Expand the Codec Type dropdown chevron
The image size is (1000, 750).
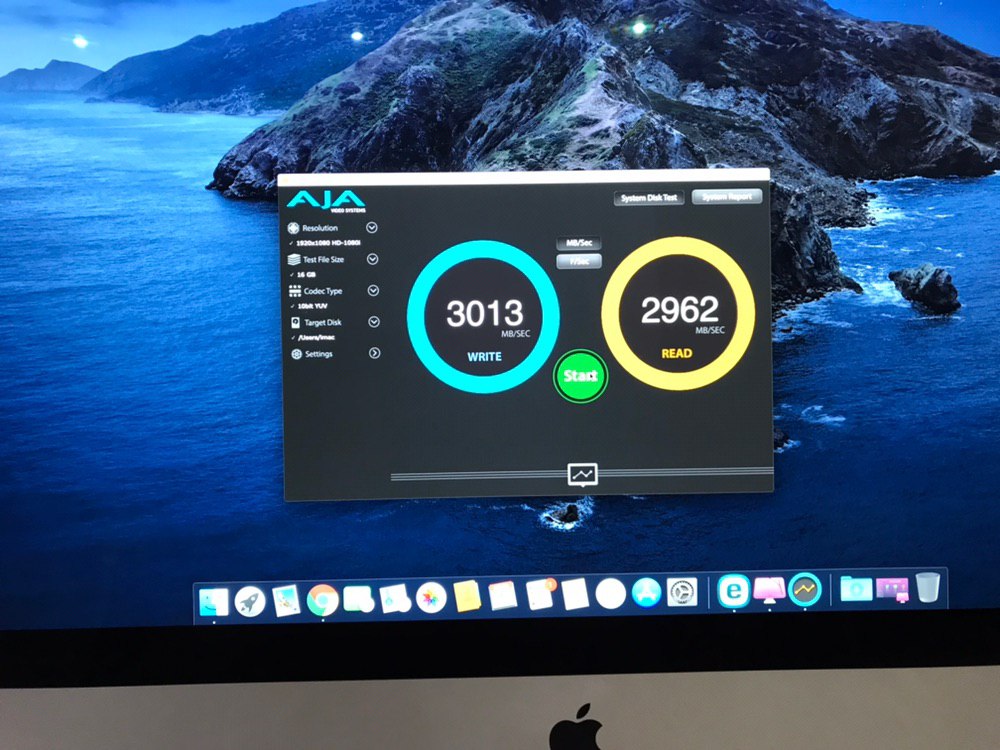(373, 290)
